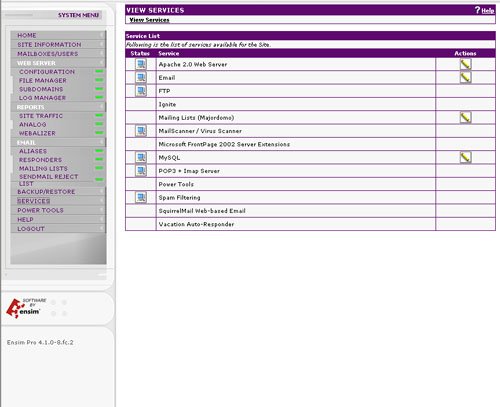The height and width of the screenshot is (407, 500).
Task: Open Site Information menu item
Action: pos(49,45)
